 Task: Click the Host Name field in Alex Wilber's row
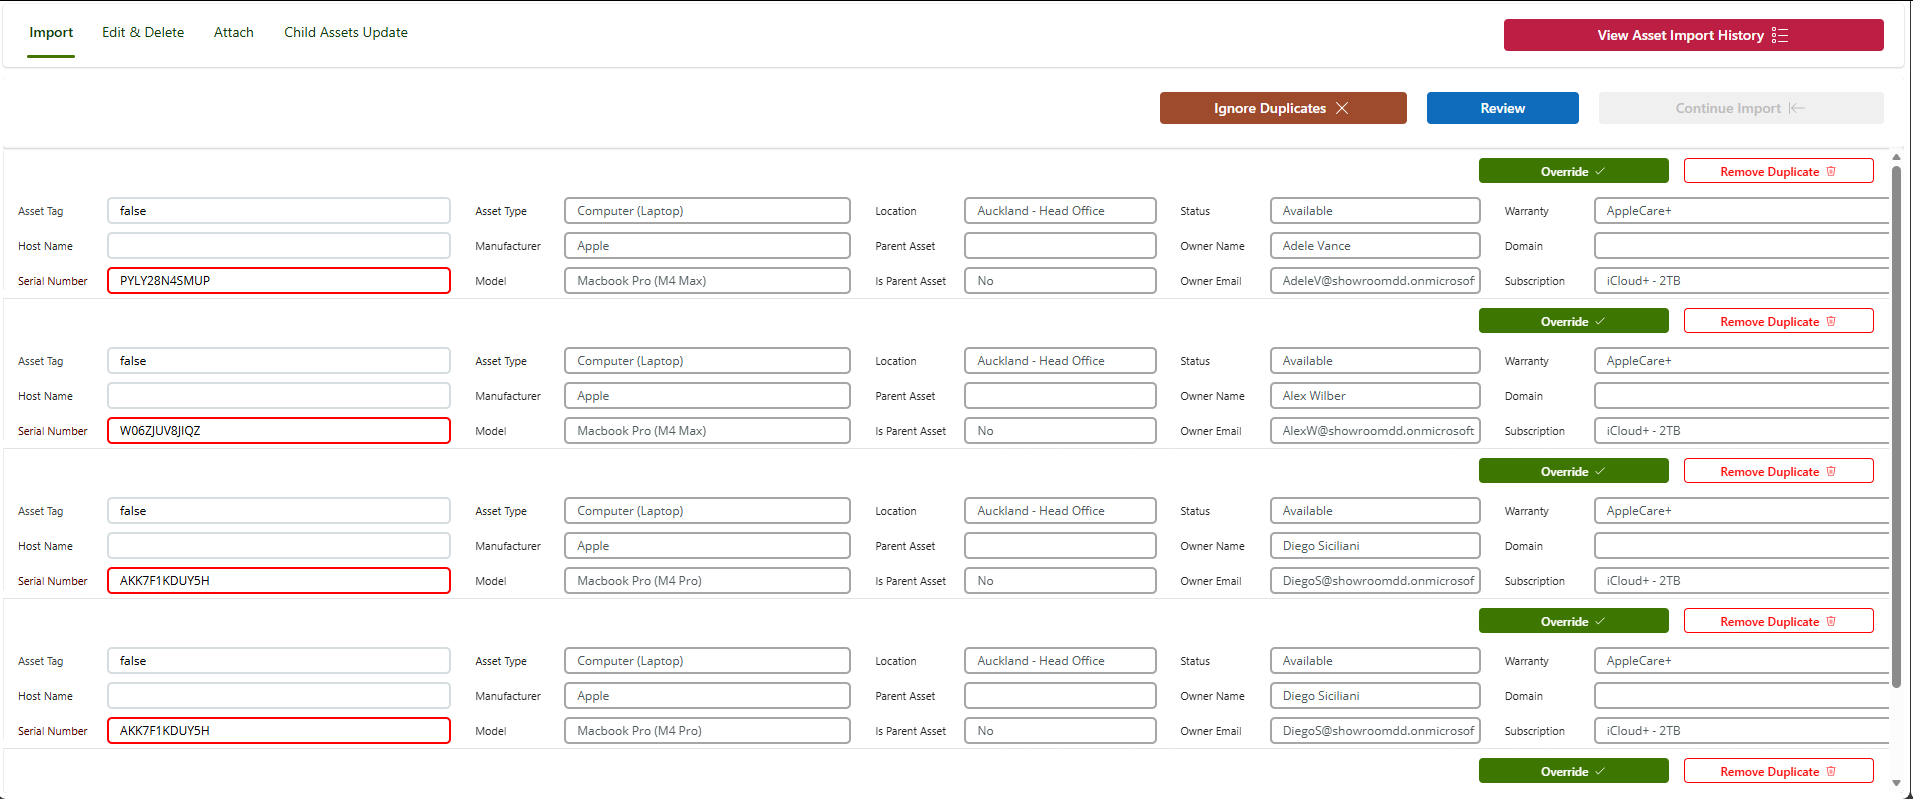point(279,396)
